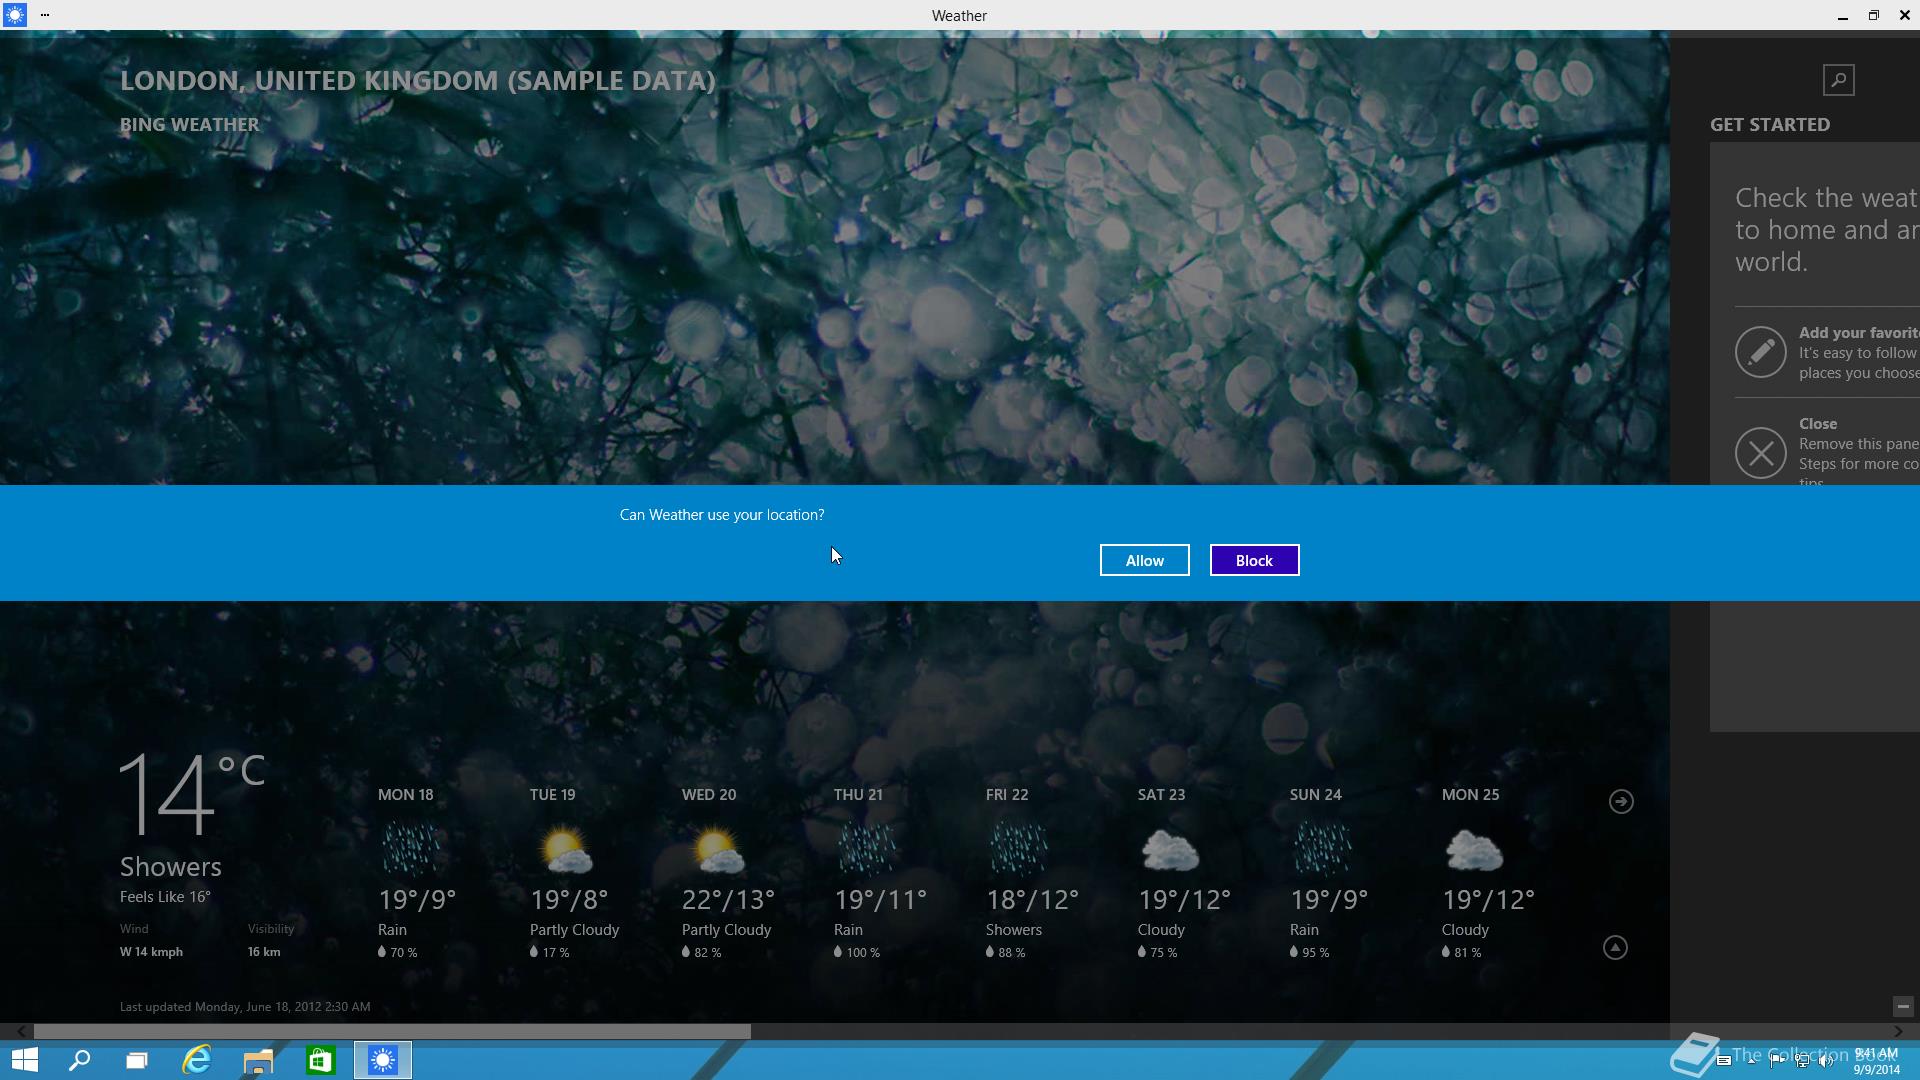Screen dimensions: 1920x1080
Task: Open the network icon in the system tray
Action: coord(1802,1061)
